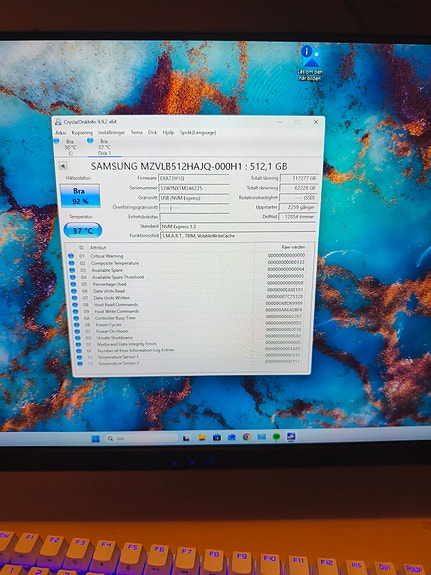Image resolution: width=431 pixels, height=575 pixels.
Task: Select the Data Units Read row
Action: tap(187, 291)
